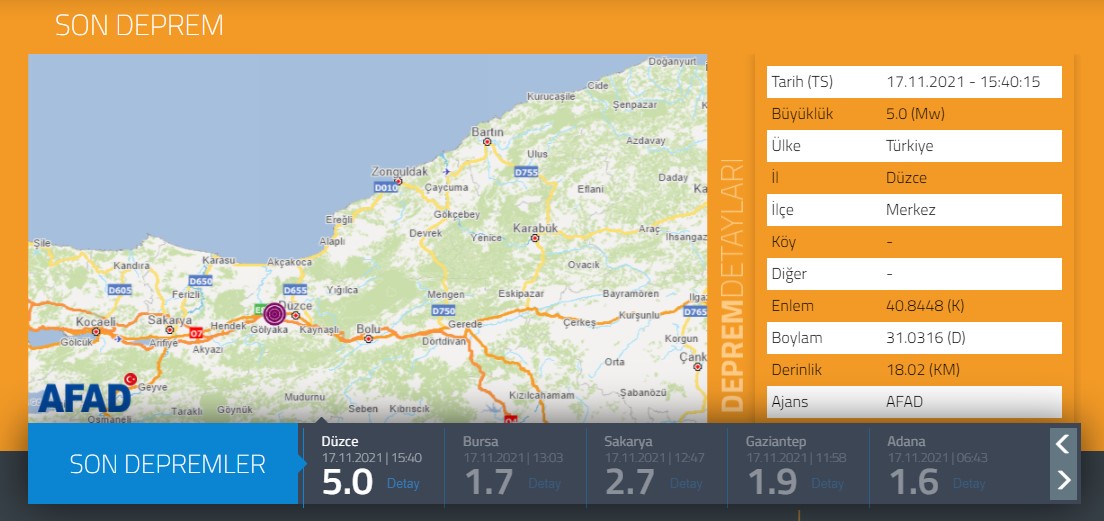Click the D605 road shield

click(x=120, y=290)
